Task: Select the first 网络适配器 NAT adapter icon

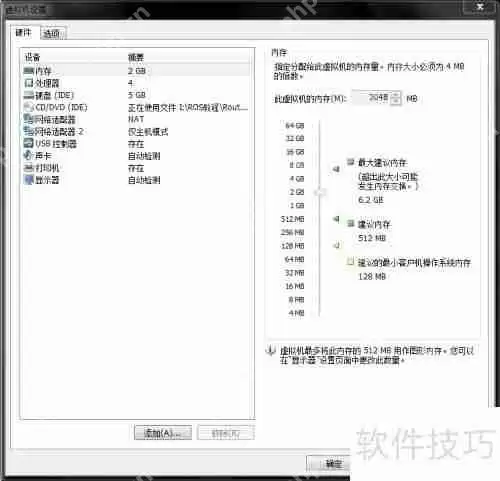Action: (29, 119)
